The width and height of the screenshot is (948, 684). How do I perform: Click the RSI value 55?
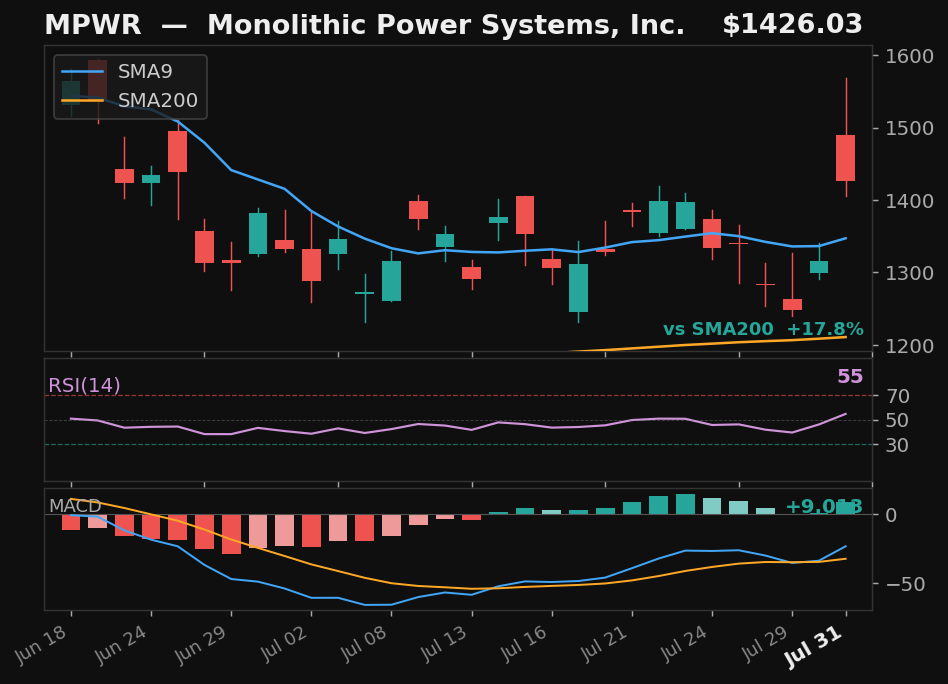click(850, 376)
